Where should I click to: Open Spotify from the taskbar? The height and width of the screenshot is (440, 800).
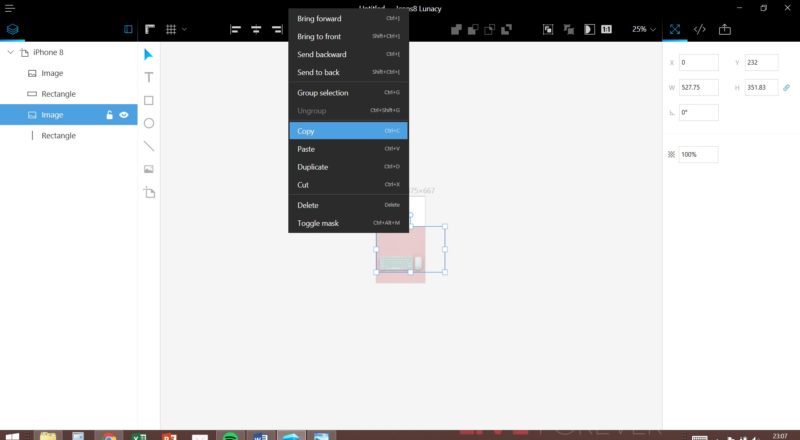230,437
